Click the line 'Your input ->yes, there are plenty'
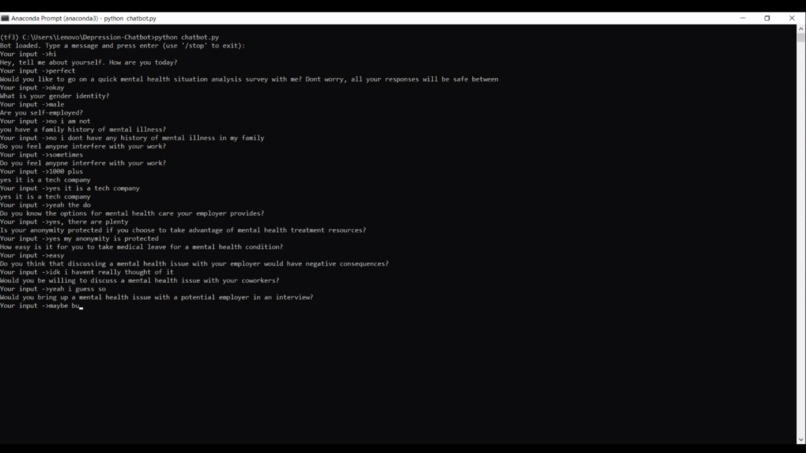Screen dimensions: 806x453 (64, 222)
